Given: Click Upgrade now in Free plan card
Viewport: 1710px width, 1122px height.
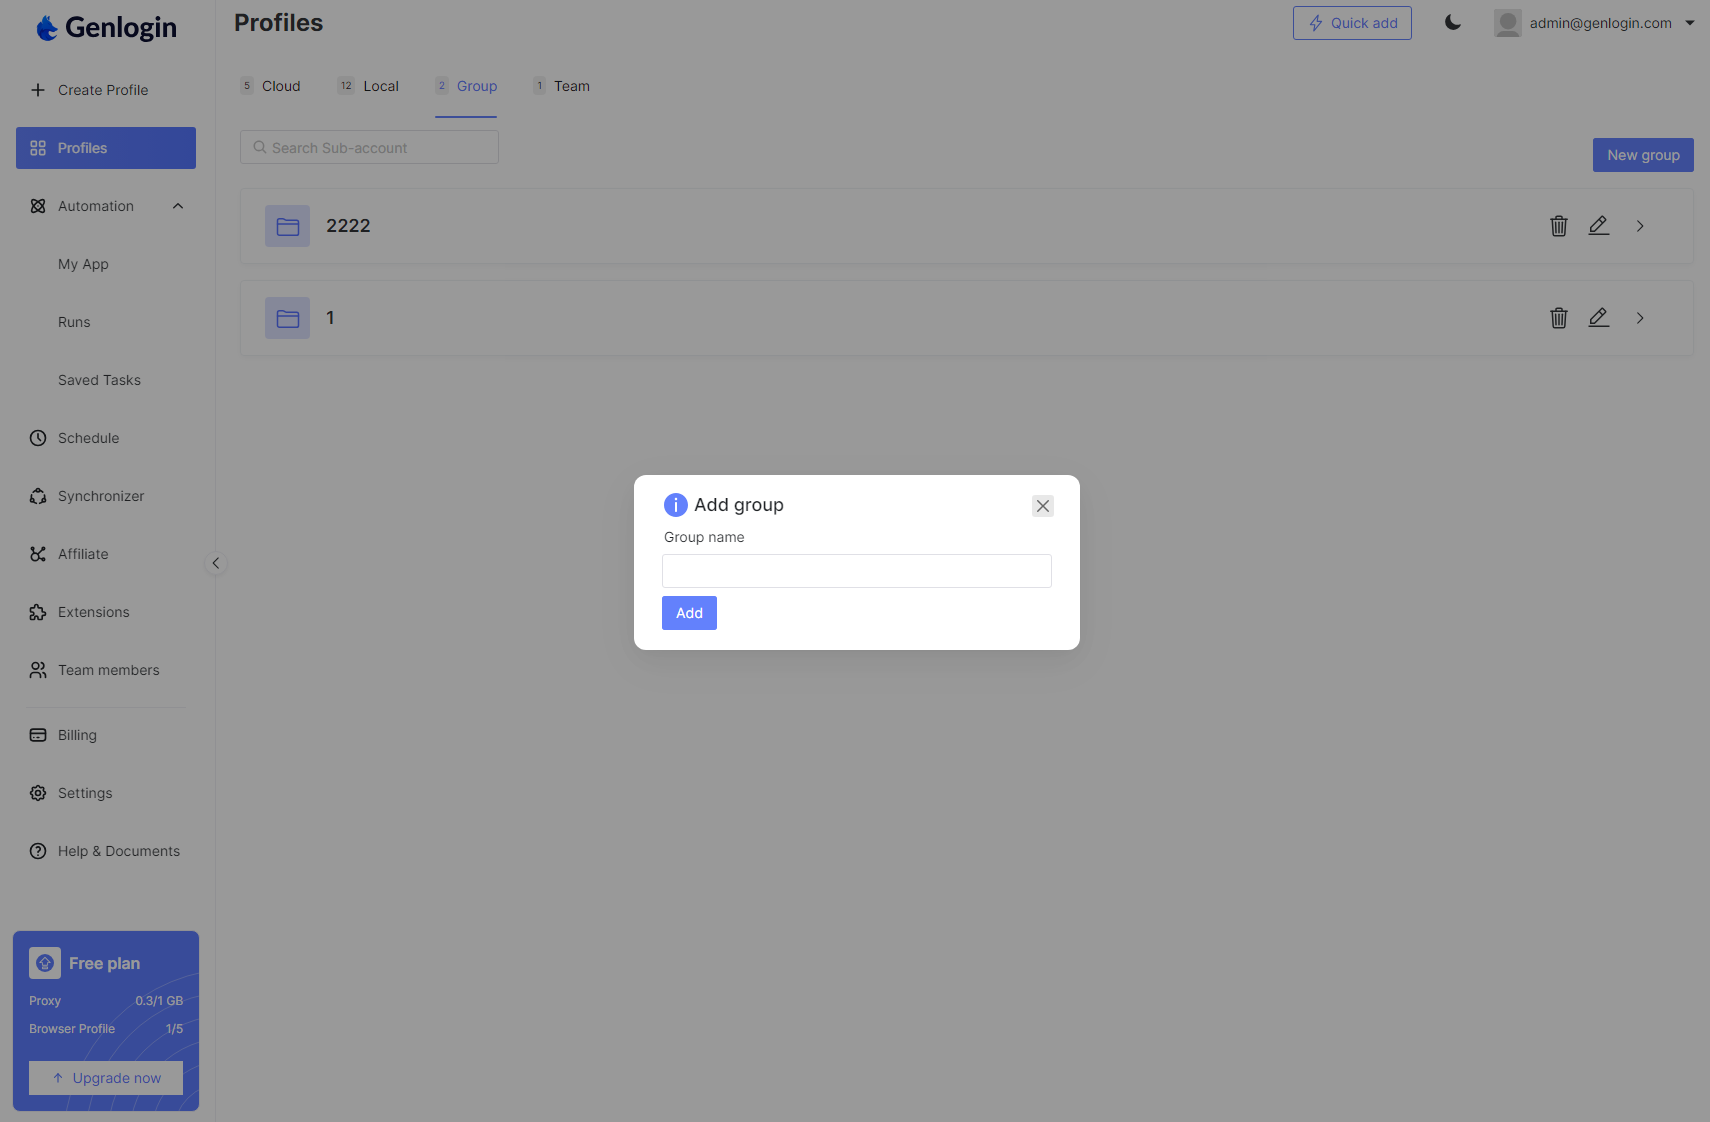Looking at the screenshot, I should 106,1078.
